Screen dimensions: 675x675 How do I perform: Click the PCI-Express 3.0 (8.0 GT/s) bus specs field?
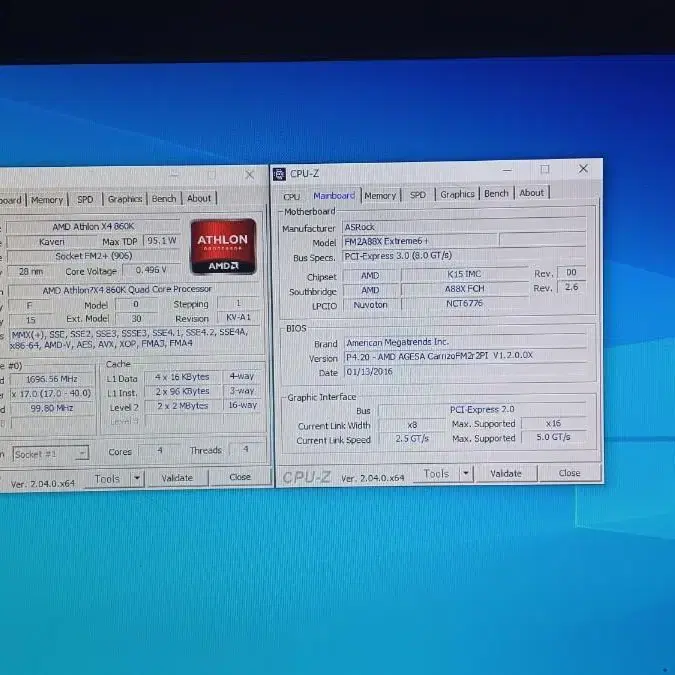pyautogui.click(x=464, y=255)
